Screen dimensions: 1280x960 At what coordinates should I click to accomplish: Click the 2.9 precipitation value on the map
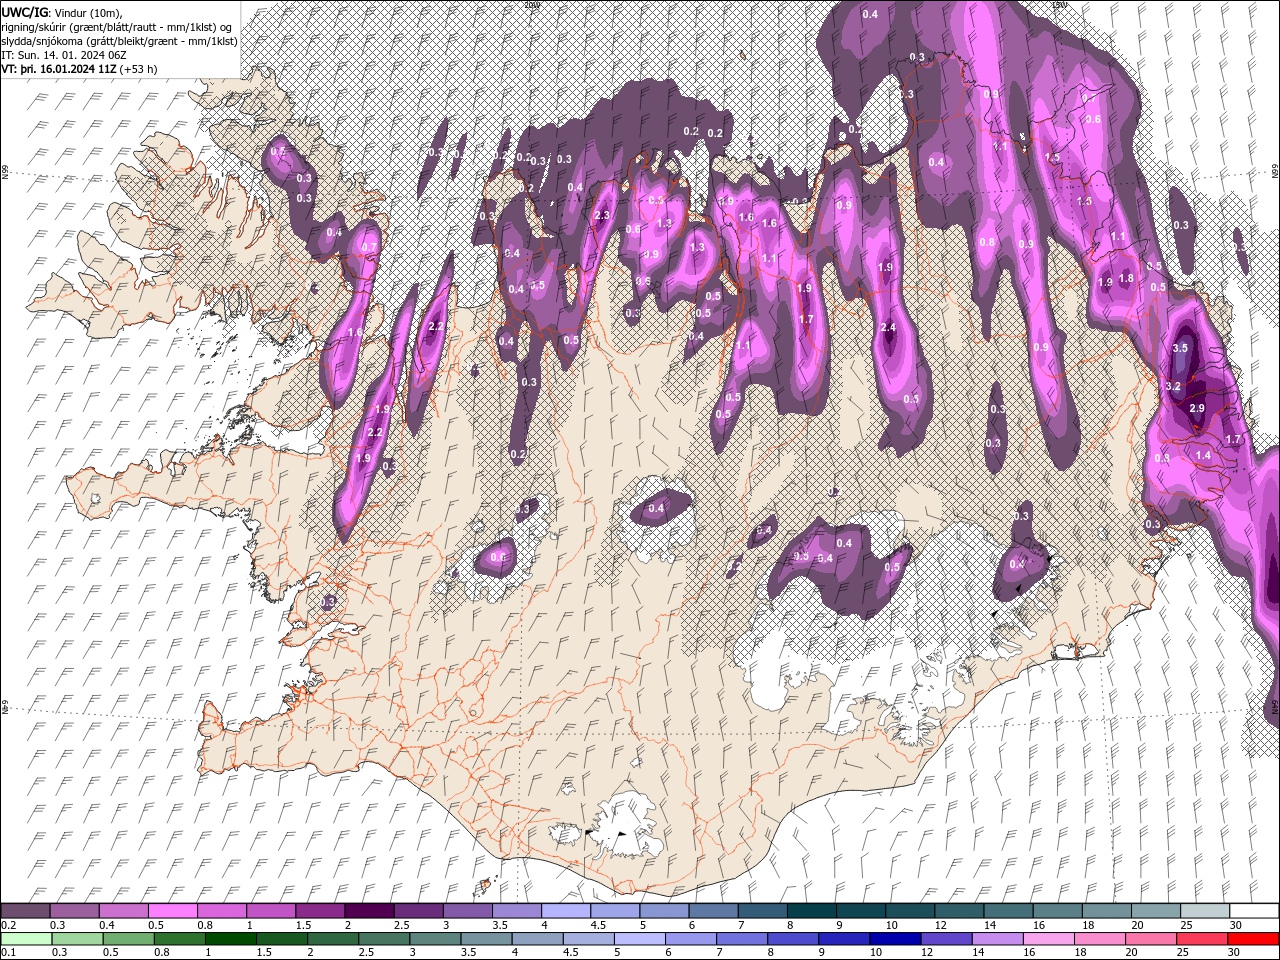tap(1197, 409)
